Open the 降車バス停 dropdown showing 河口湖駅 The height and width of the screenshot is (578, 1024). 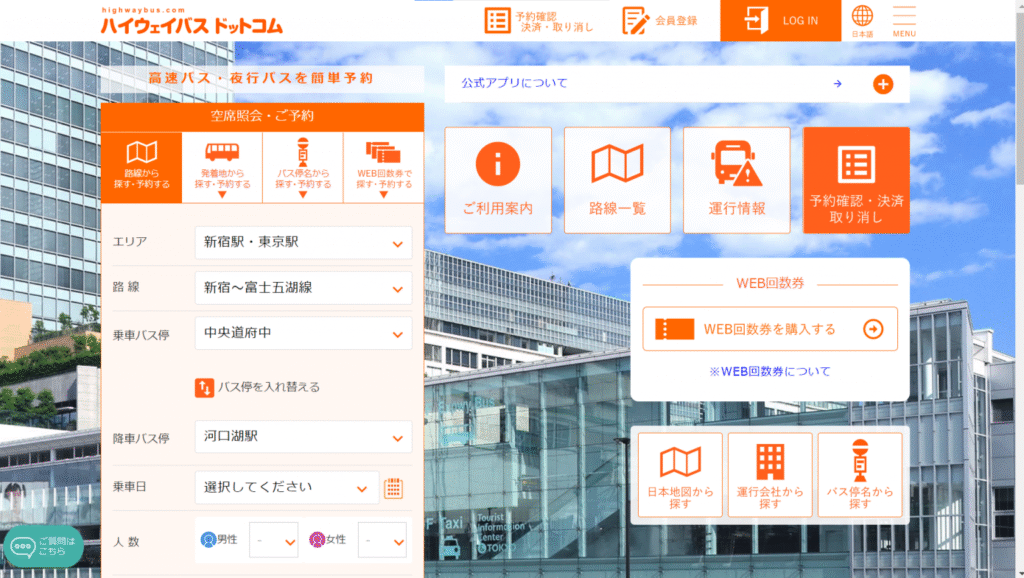(303, 437)
